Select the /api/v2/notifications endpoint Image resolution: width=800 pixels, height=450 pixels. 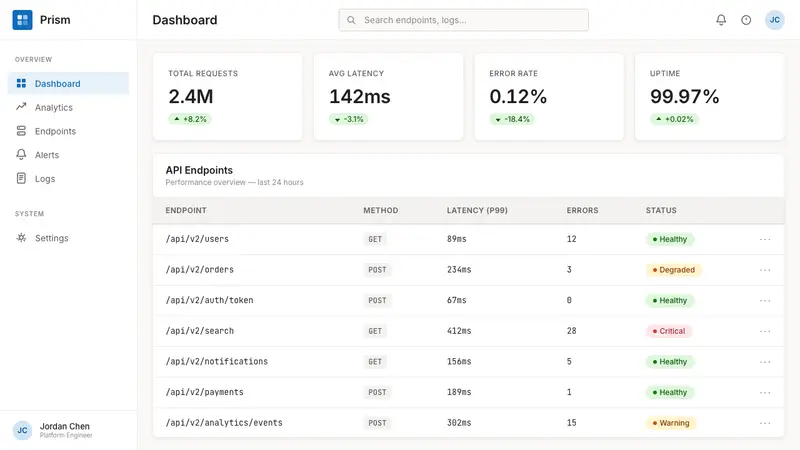click(x=216, y=361)
